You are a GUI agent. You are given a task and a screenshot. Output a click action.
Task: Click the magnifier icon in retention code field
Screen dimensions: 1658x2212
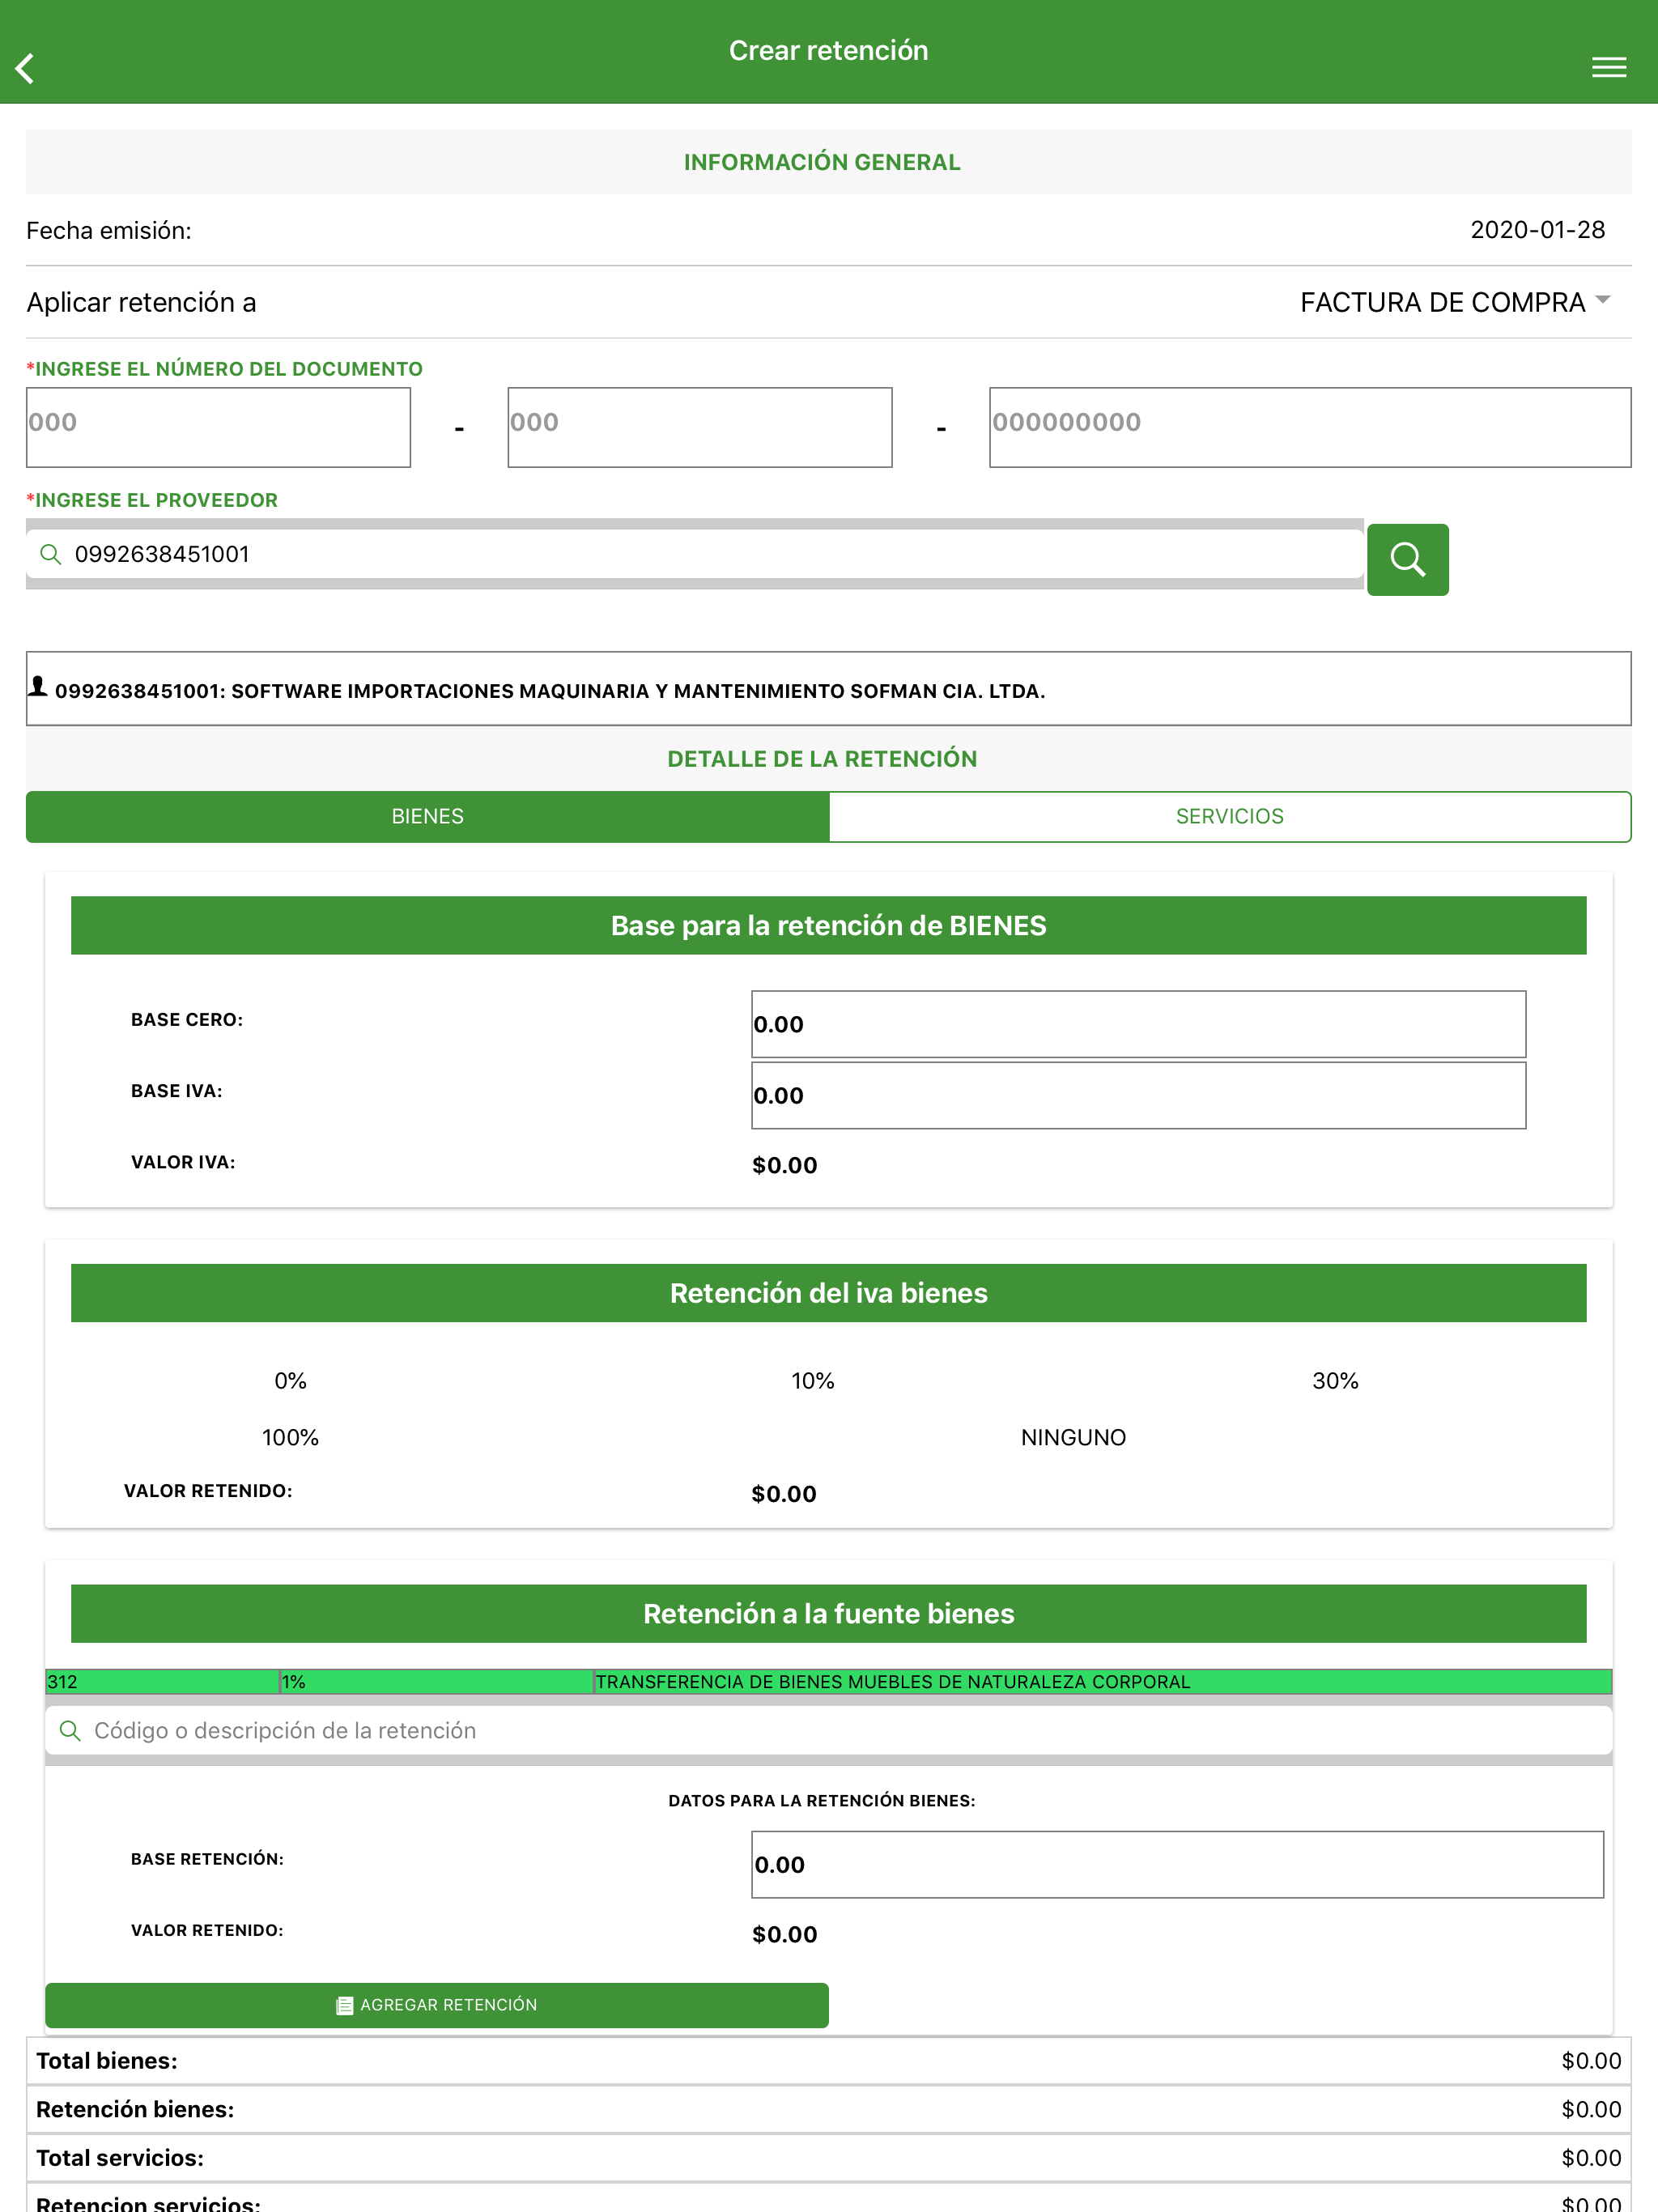[x=70, y=1730]
